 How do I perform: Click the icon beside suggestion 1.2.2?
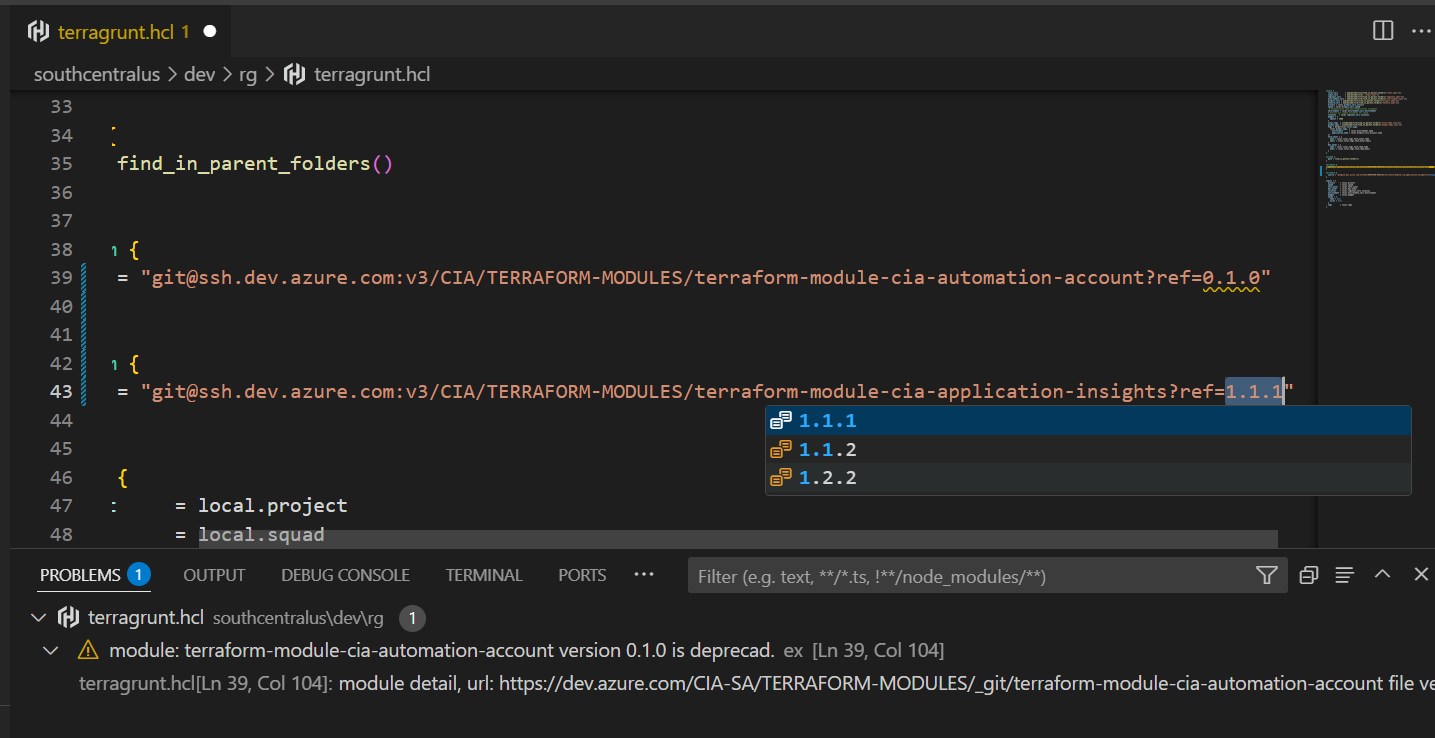[782, 477]
